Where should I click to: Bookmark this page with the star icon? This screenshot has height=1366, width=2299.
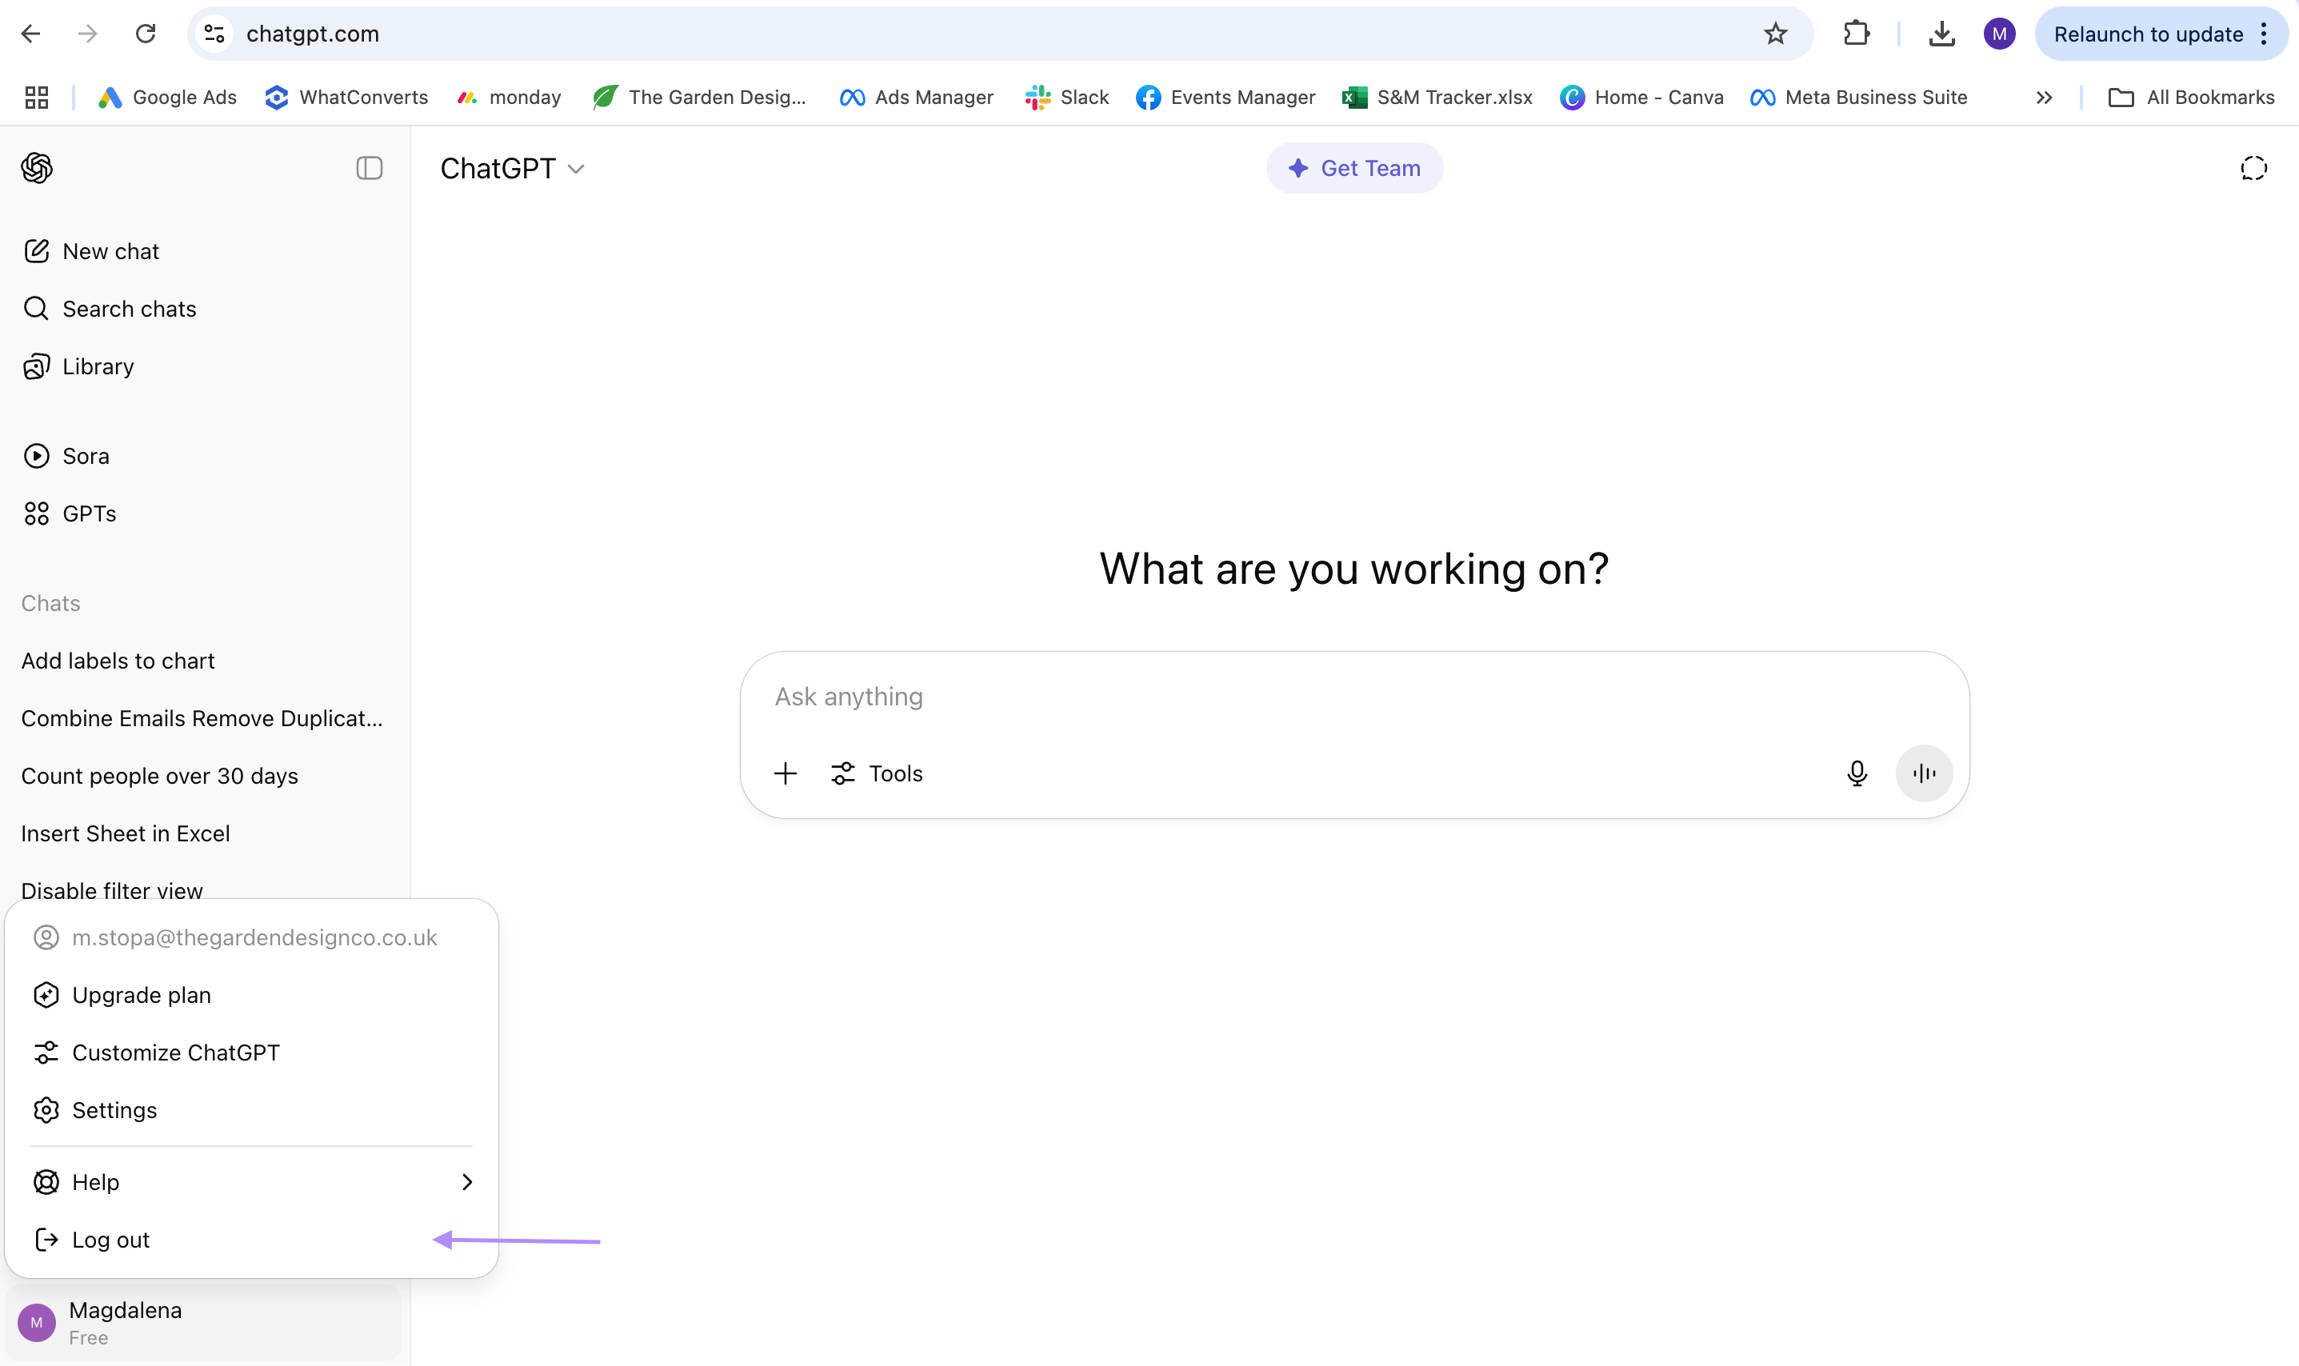tap(1775, 34)
